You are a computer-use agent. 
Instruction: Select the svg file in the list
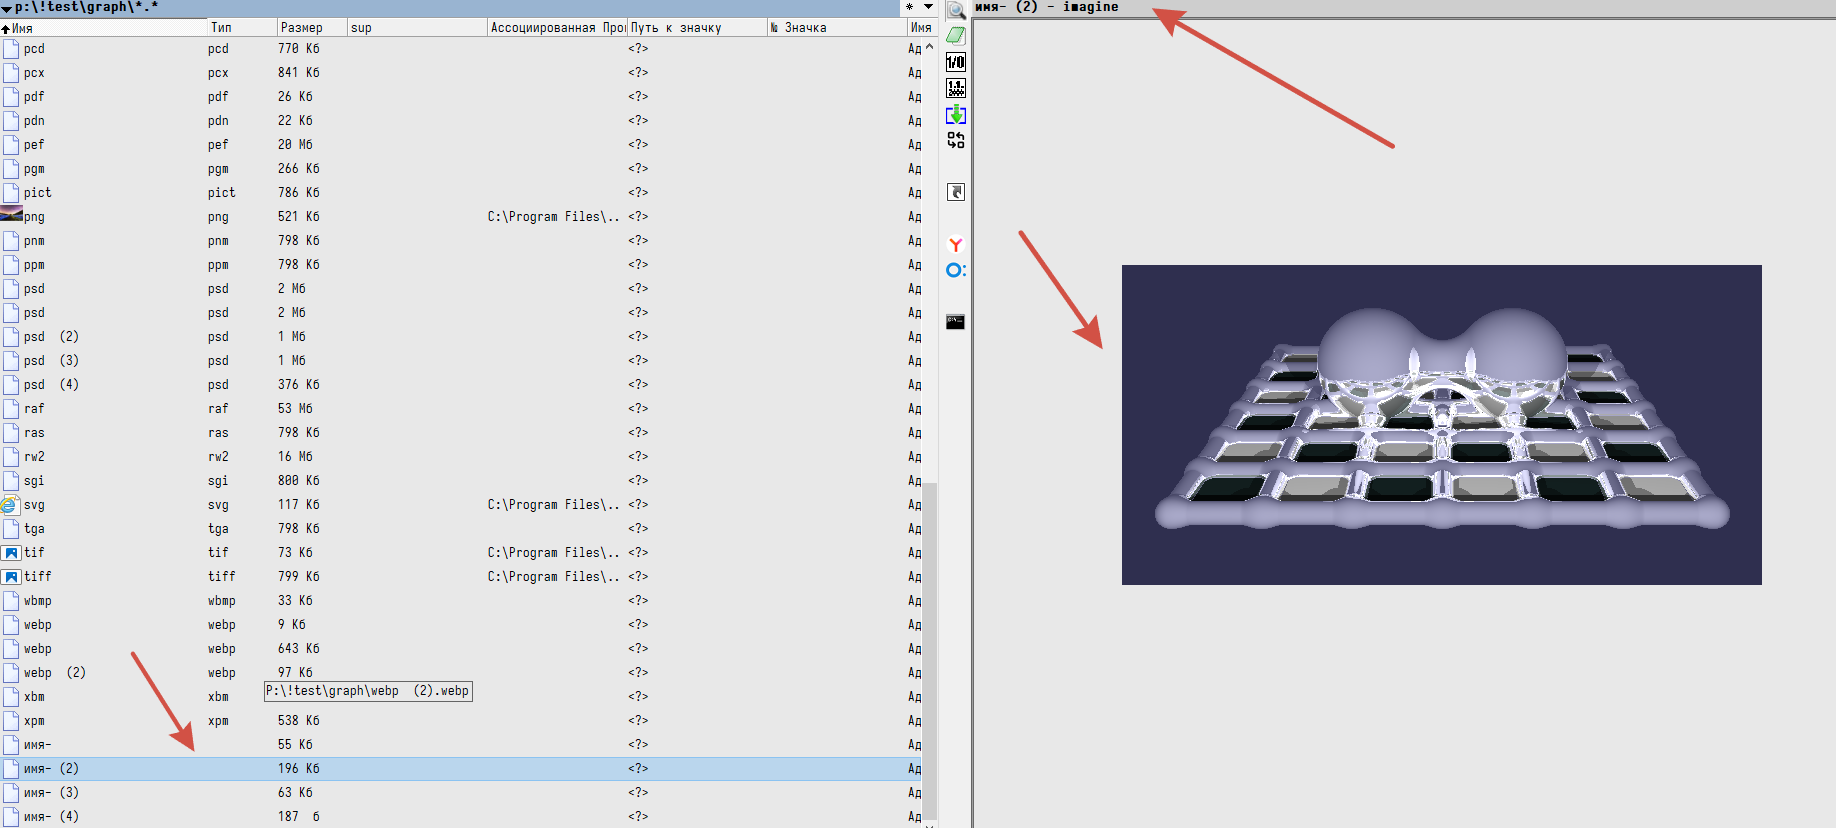pyautogui.click(x=34, y=505)
